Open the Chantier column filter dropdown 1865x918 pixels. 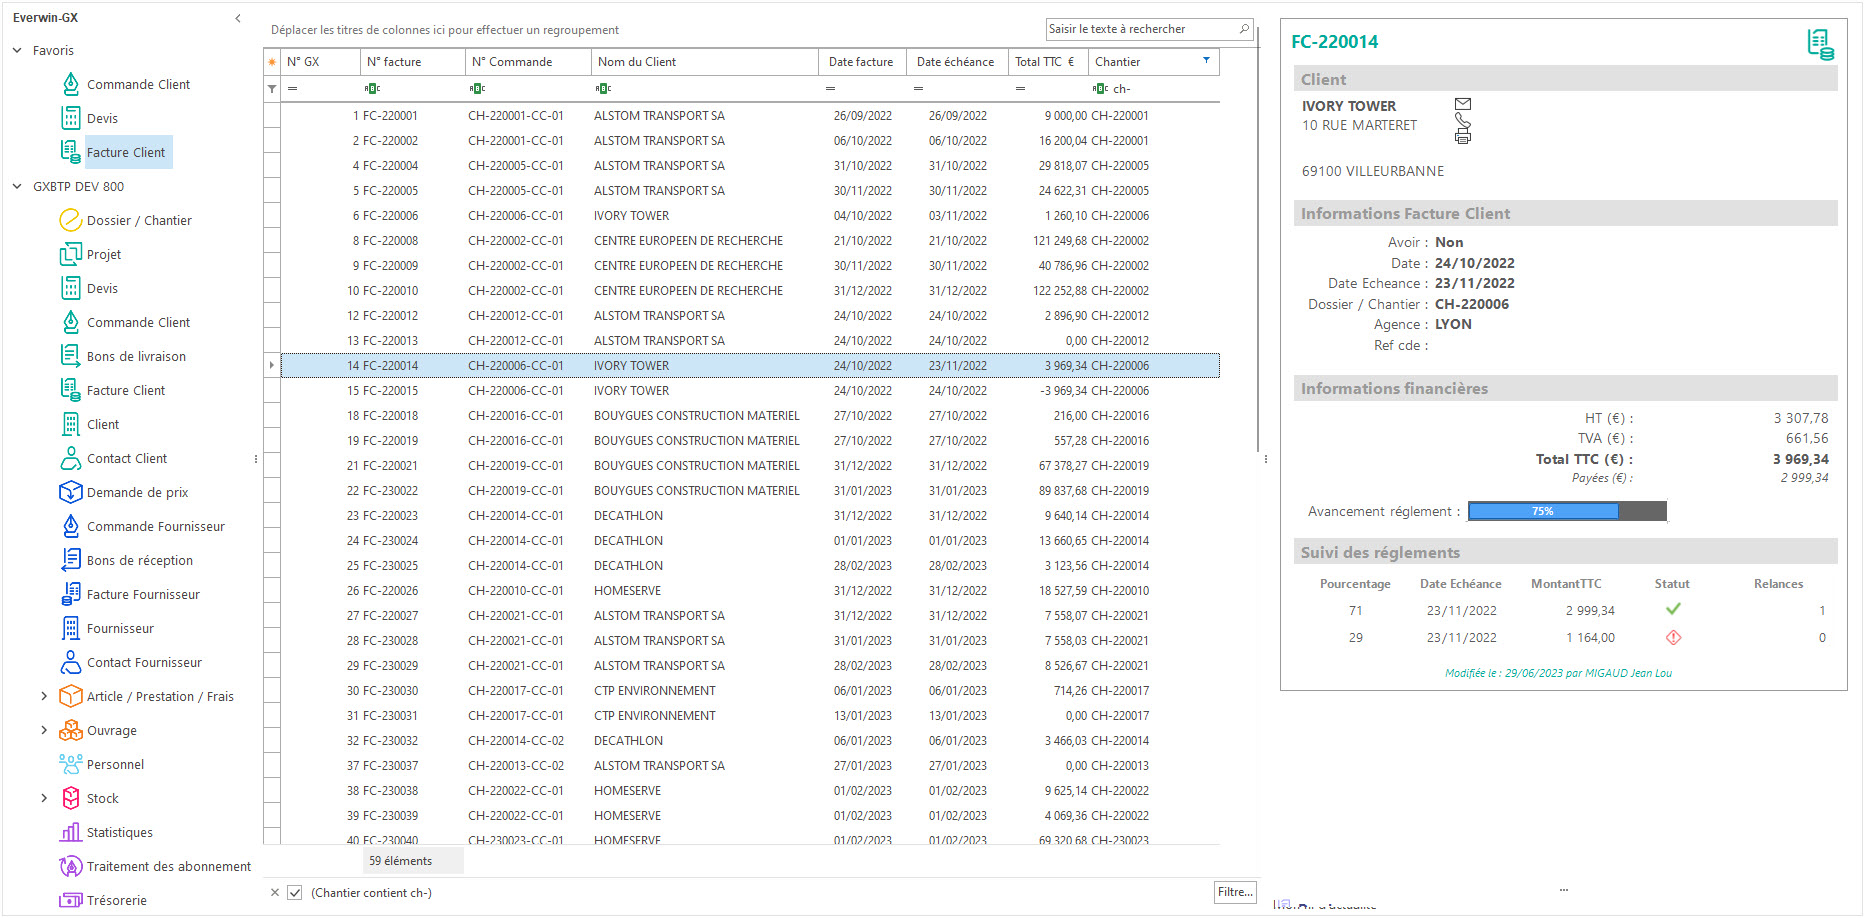pyautogui.click(x=1206, y=61)
